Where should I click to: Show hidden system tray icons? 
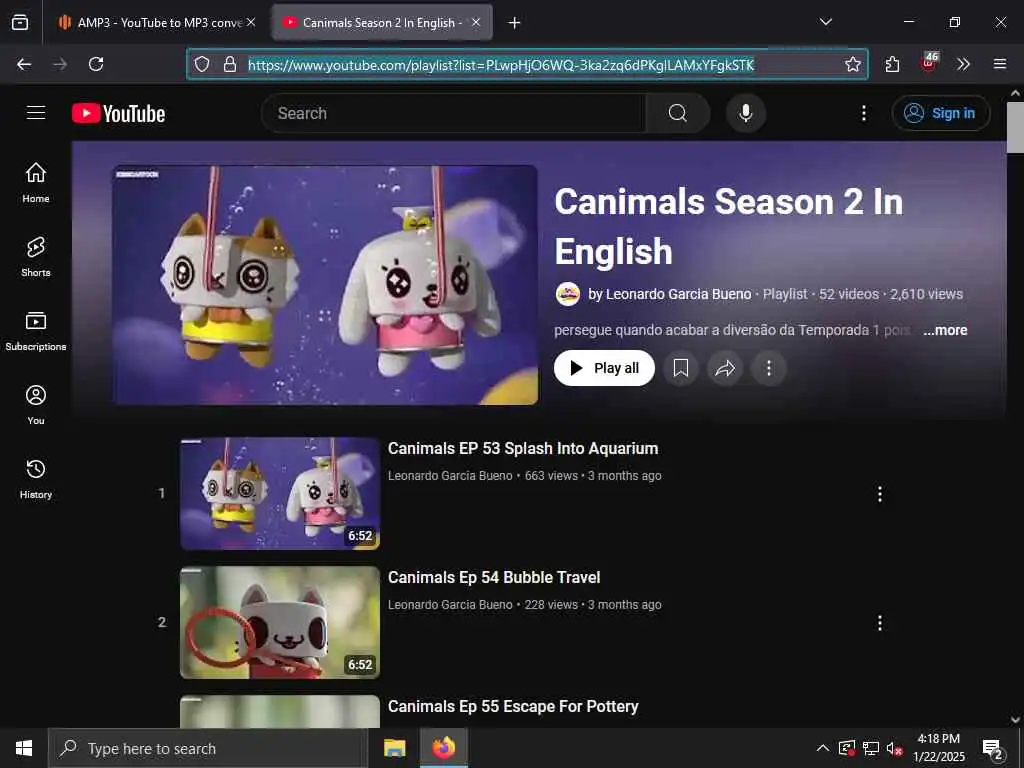pos(823,748)
